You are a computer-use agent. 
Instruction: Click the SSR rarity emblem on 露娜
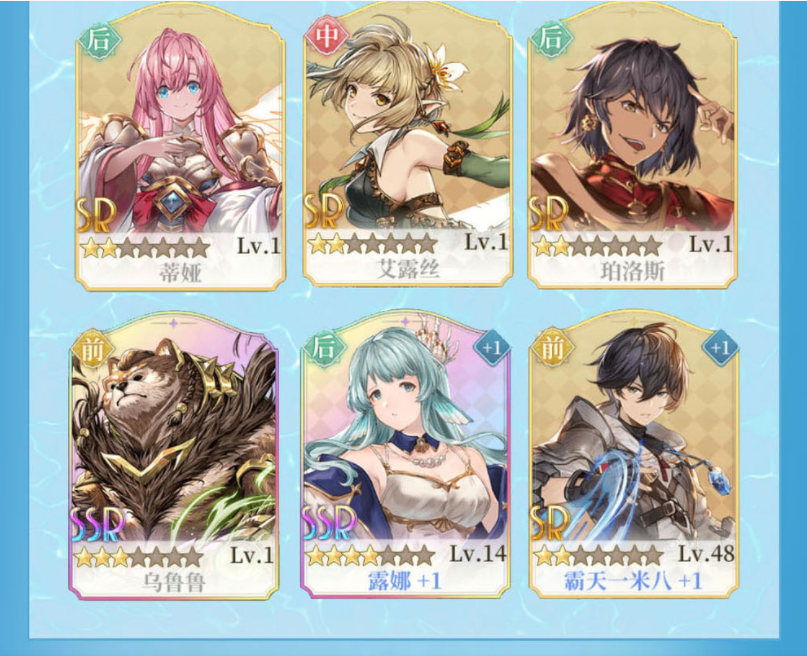point(329,522)
